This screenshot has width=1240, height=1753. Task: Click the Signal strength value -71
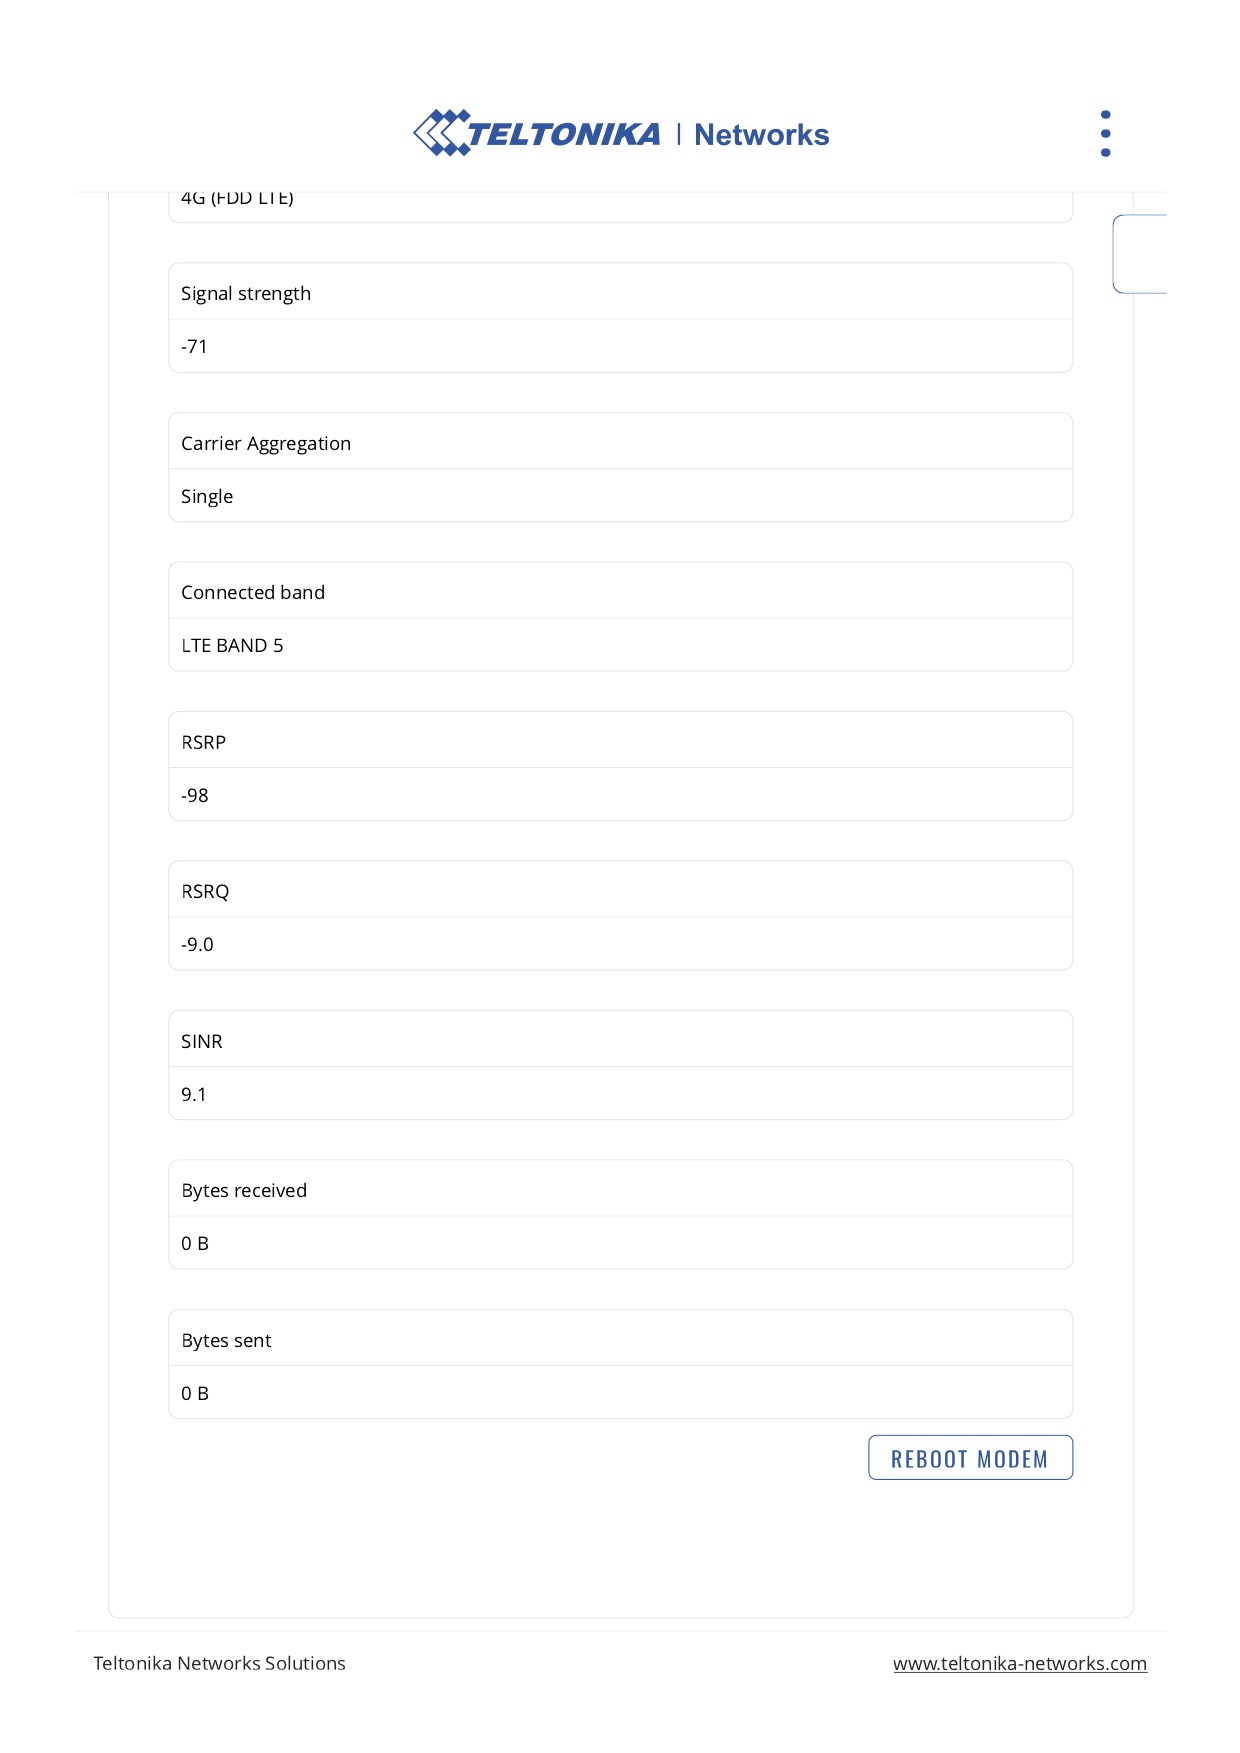[x=620, y=346]
